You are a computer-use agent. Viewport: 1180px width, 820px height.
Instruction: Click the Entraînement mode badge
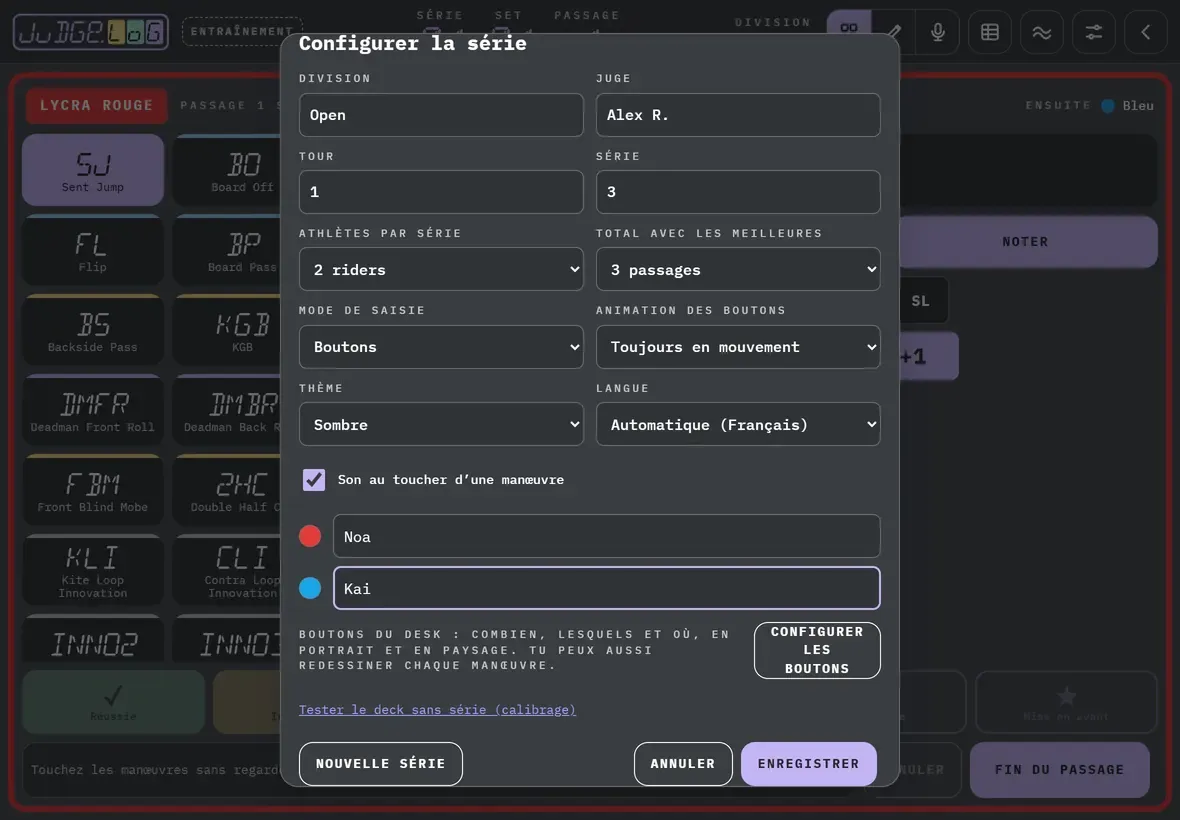[x=242, y=32]
